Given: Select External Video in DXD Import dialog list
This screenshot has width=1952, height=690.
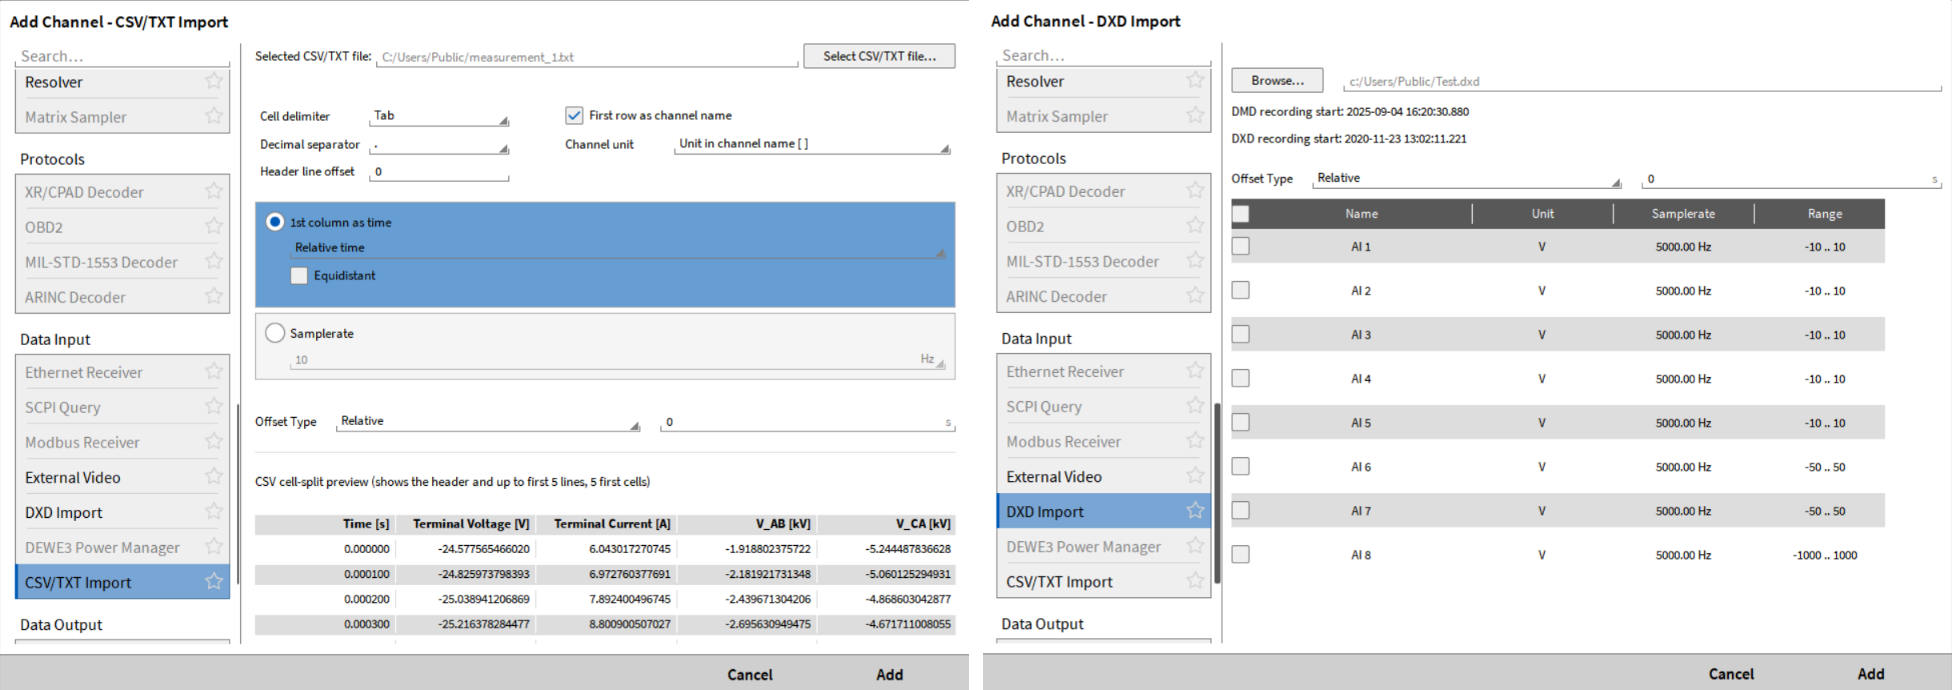Looking at the screenshot, I should coord(1054,477).
